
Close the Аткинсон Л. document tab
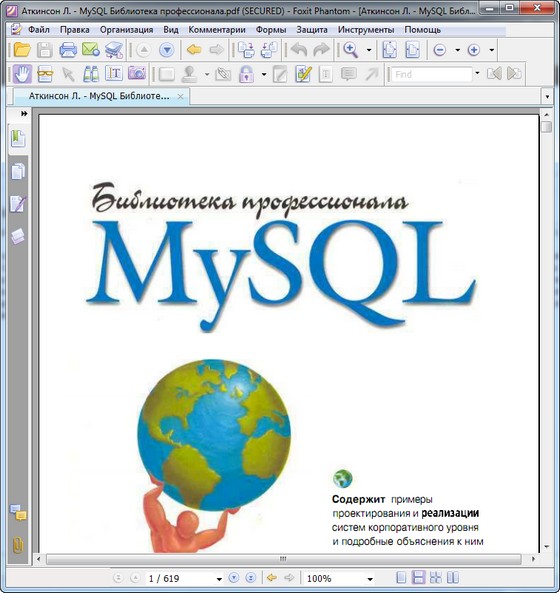[x=181, y=96]
